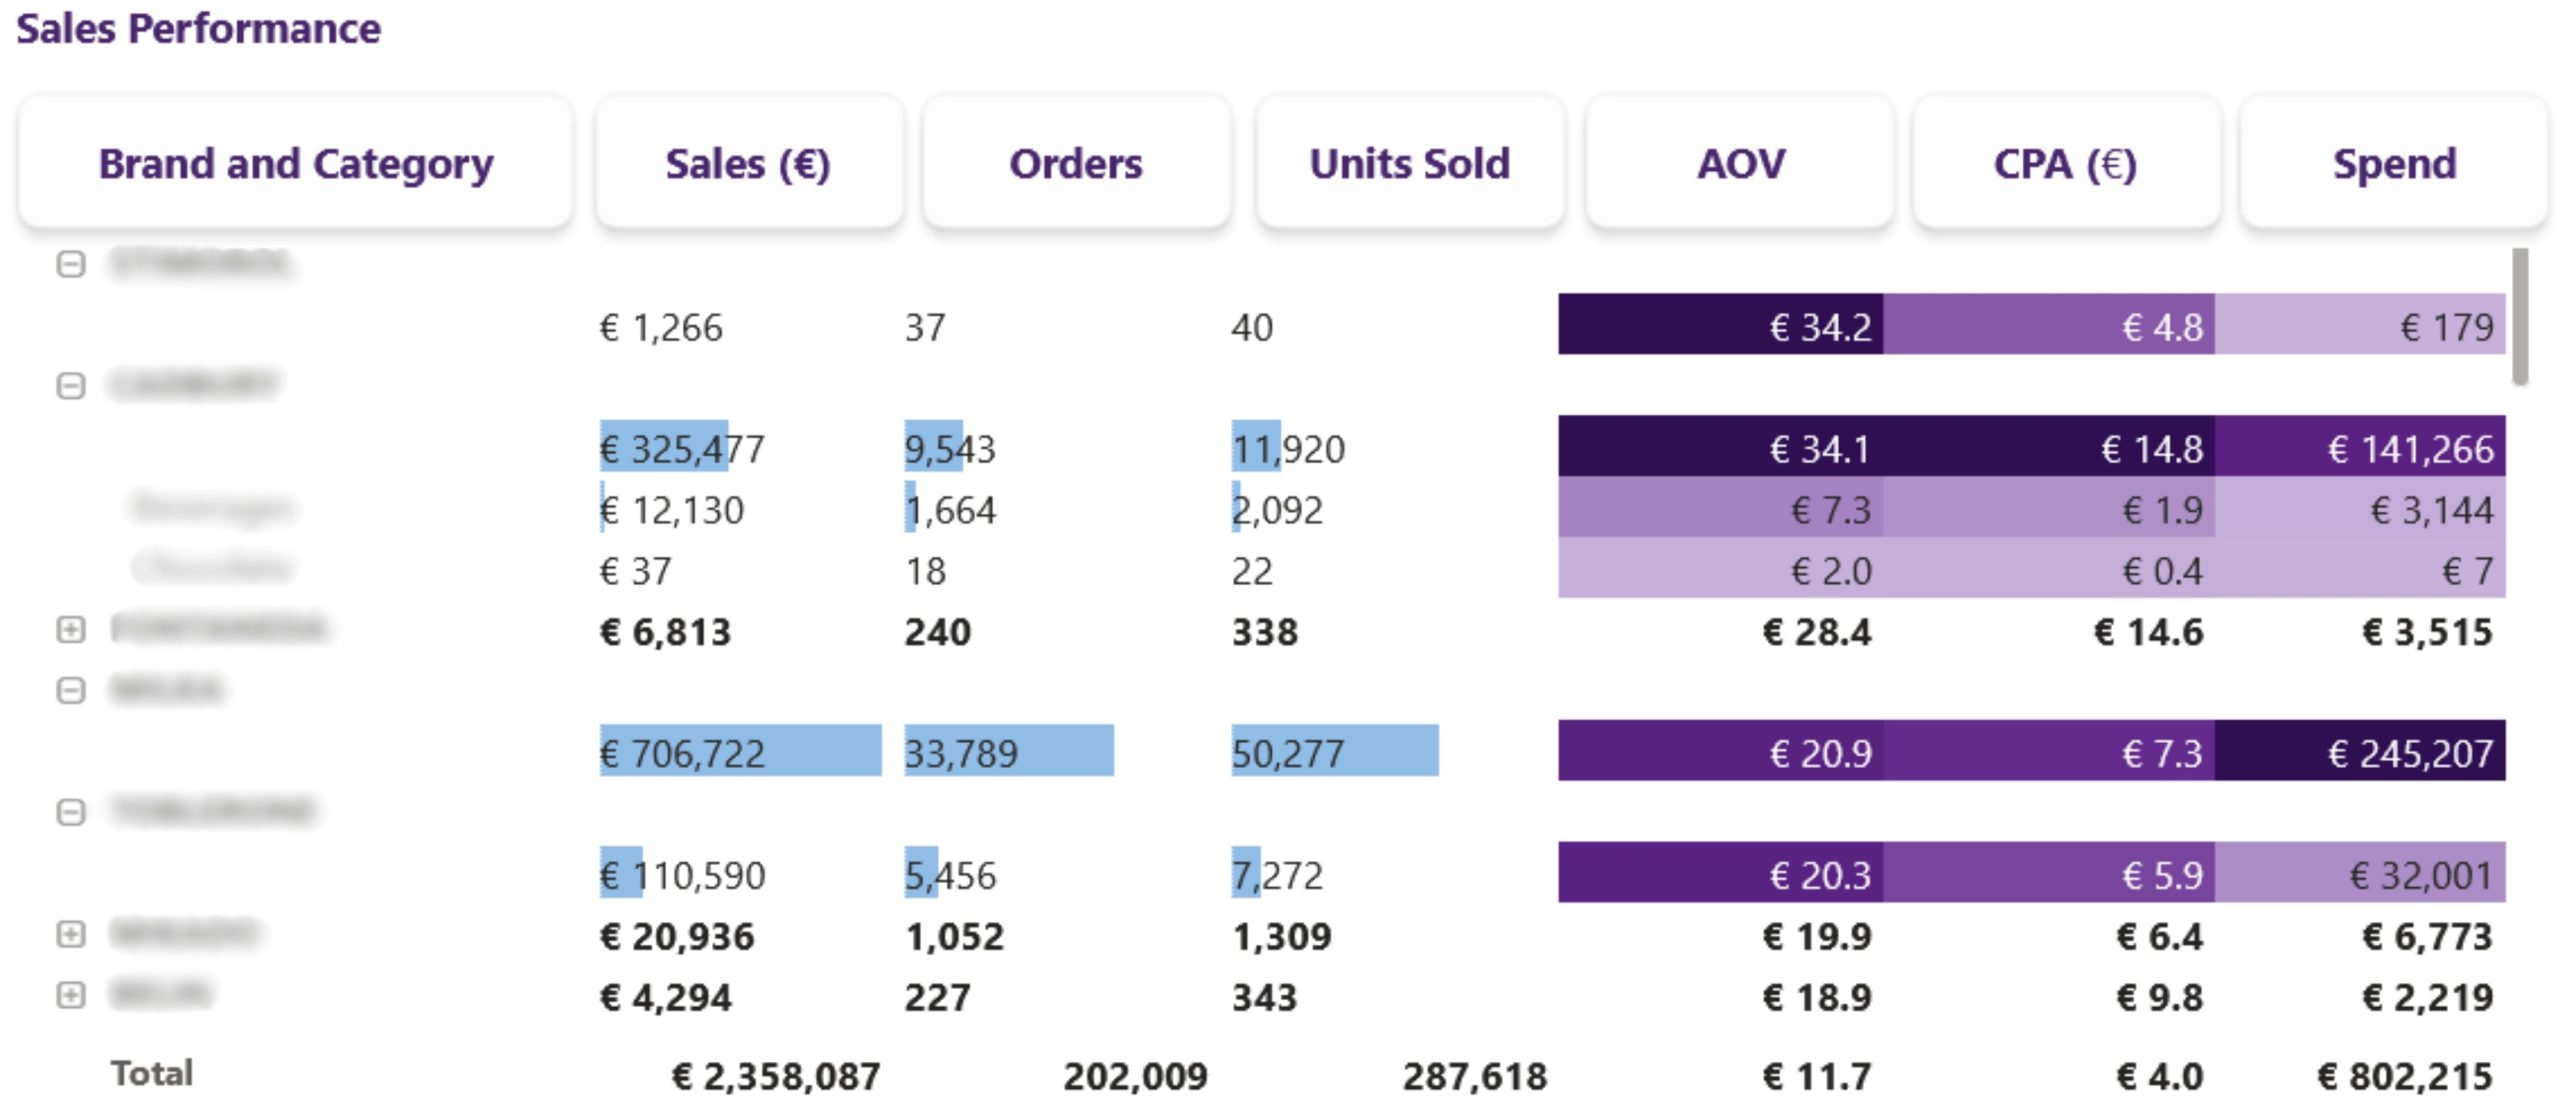Click the € 1.9 CPA cell
Viewport: 2560px width, 1110px height.
(2049, 507)
